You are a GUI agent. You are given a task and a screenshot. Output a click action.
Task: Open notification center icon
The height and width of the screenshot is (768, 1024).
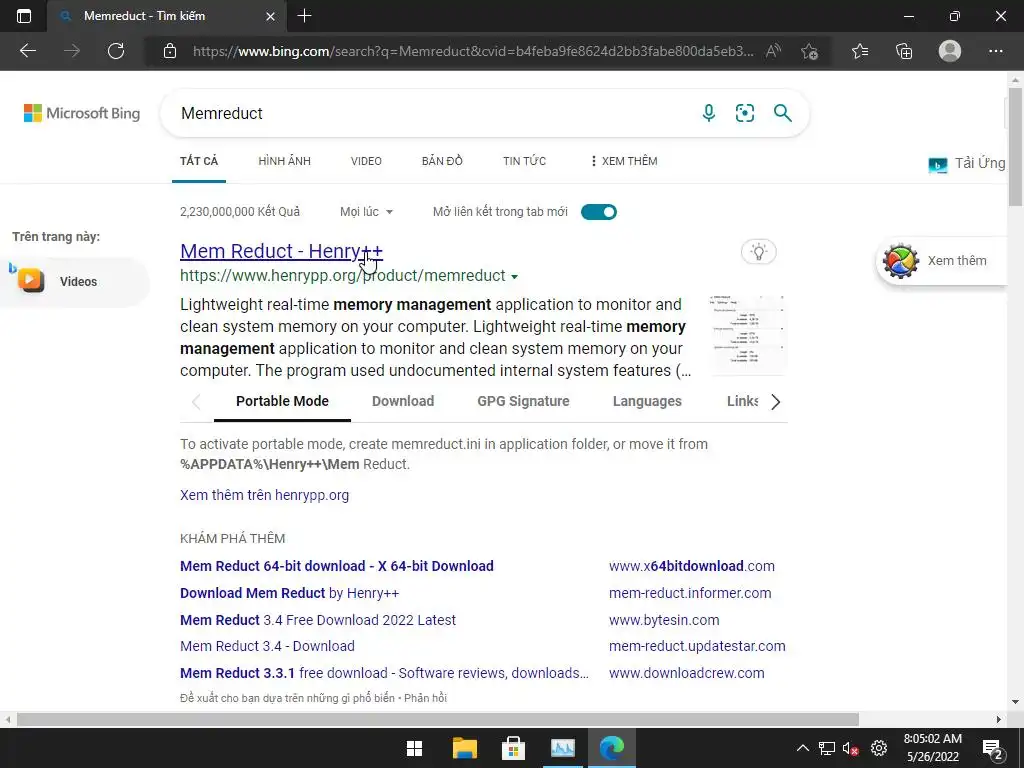tap(992, 749)
